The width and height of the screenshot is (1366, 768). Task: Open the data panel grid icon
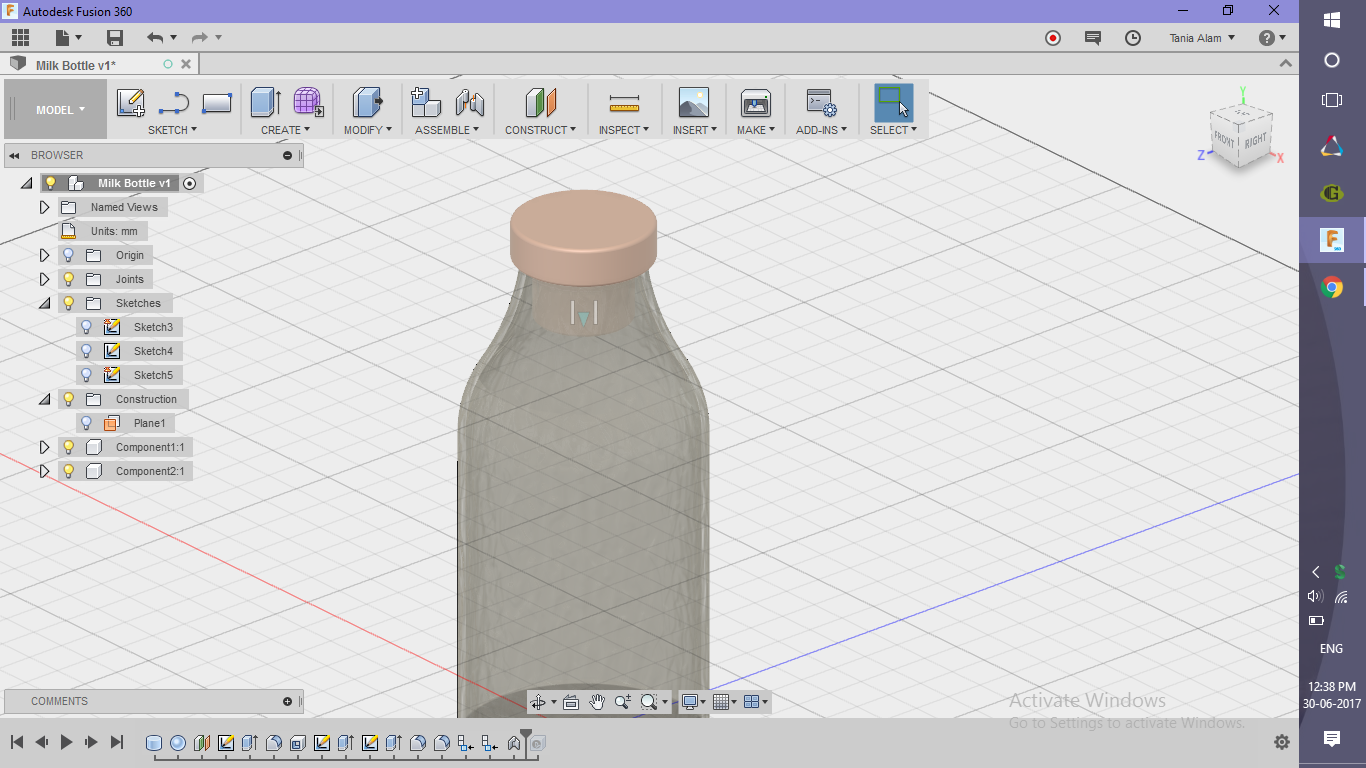20,38
